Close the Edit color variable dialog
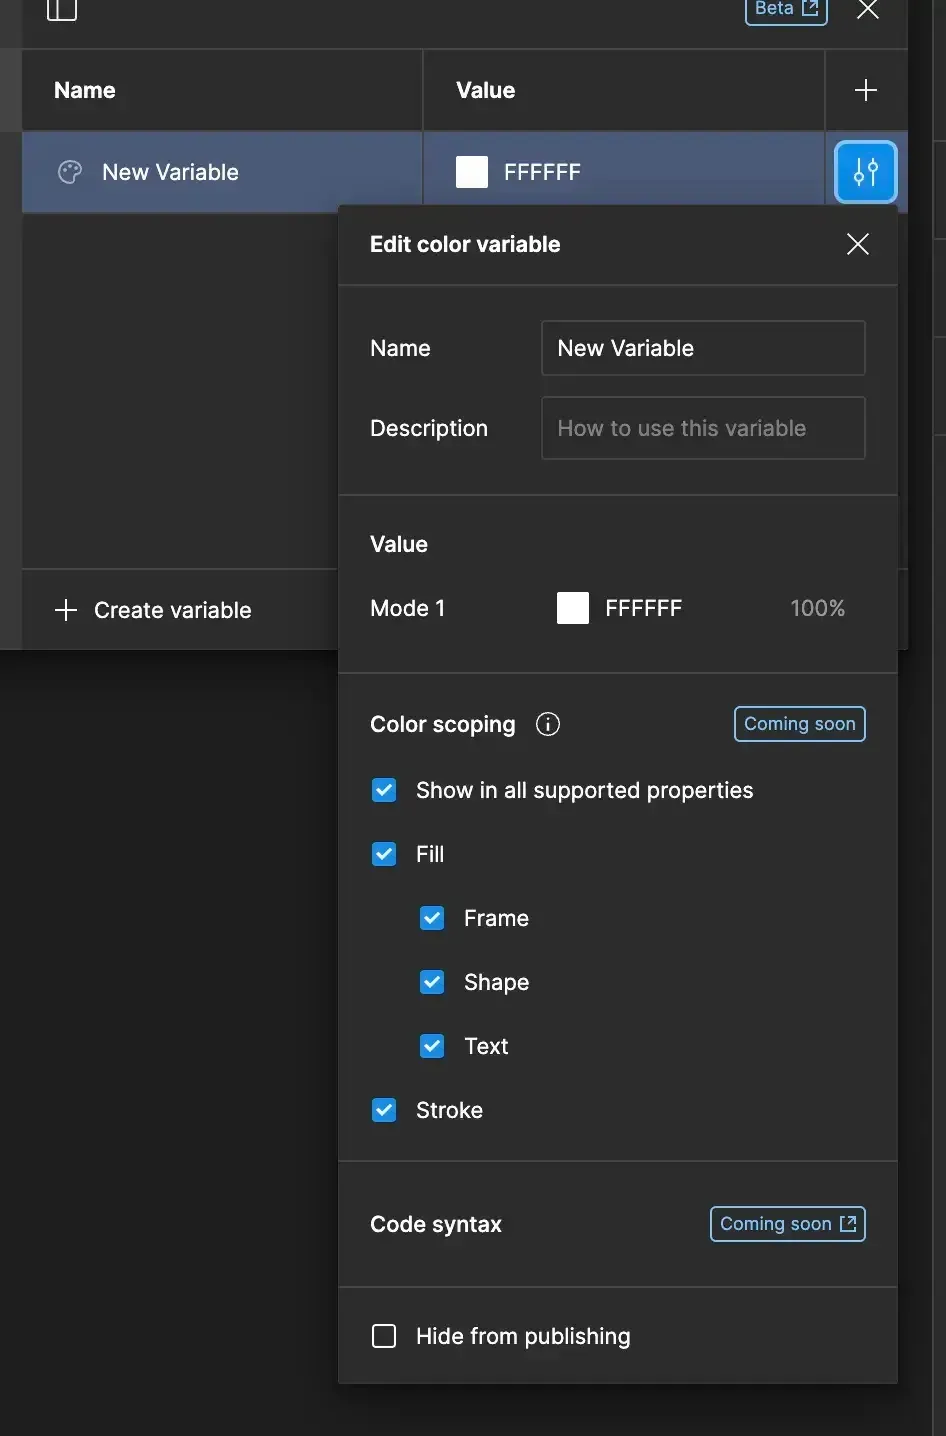 [858, 244]
